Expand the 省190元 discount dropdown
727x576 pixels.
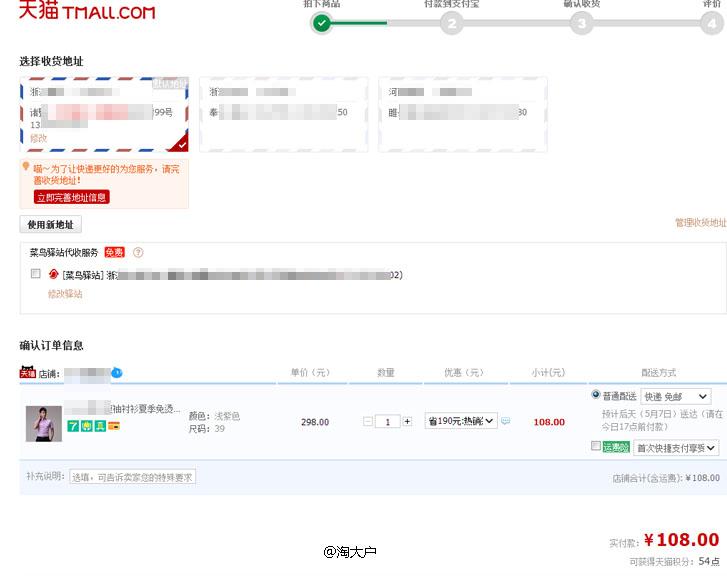tap(461, 421)
